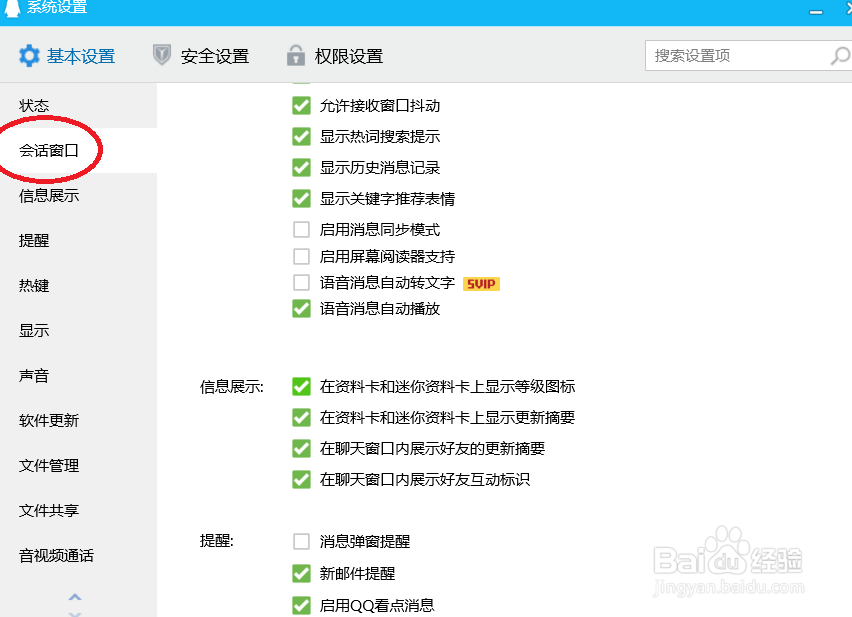Screen dimensions: 852x617
Task: Disable 语音消息自动播放
Action: 301,310
